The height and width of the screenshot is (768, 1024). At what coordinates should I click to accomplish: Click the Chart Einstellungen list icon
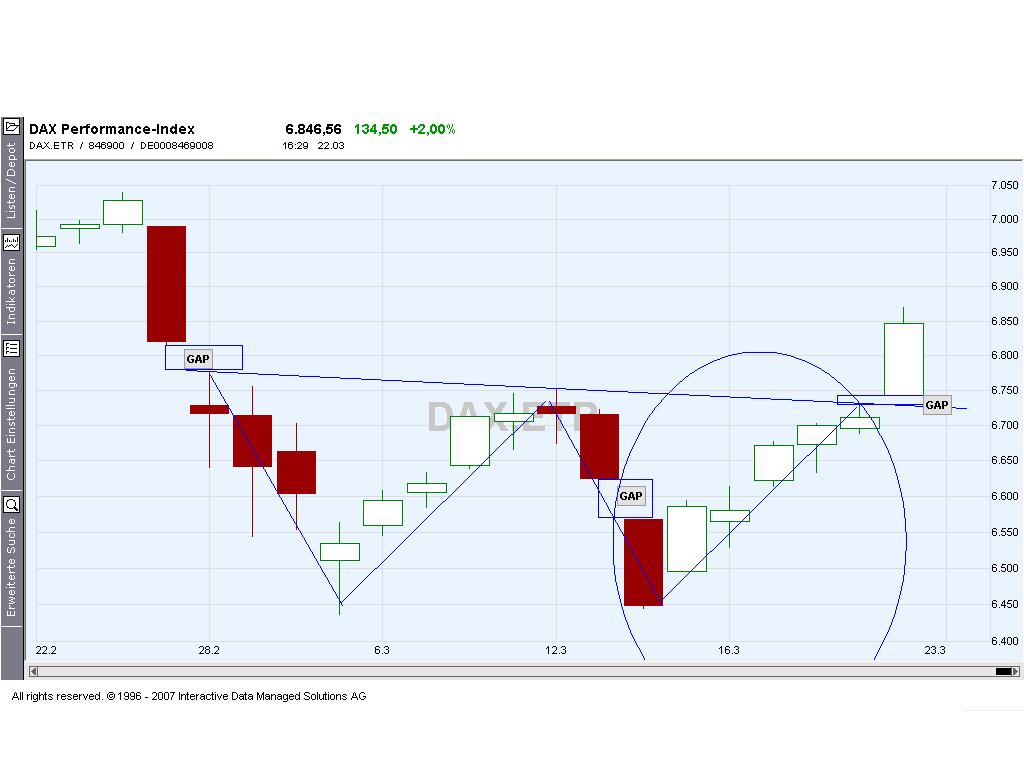(12, 348)
